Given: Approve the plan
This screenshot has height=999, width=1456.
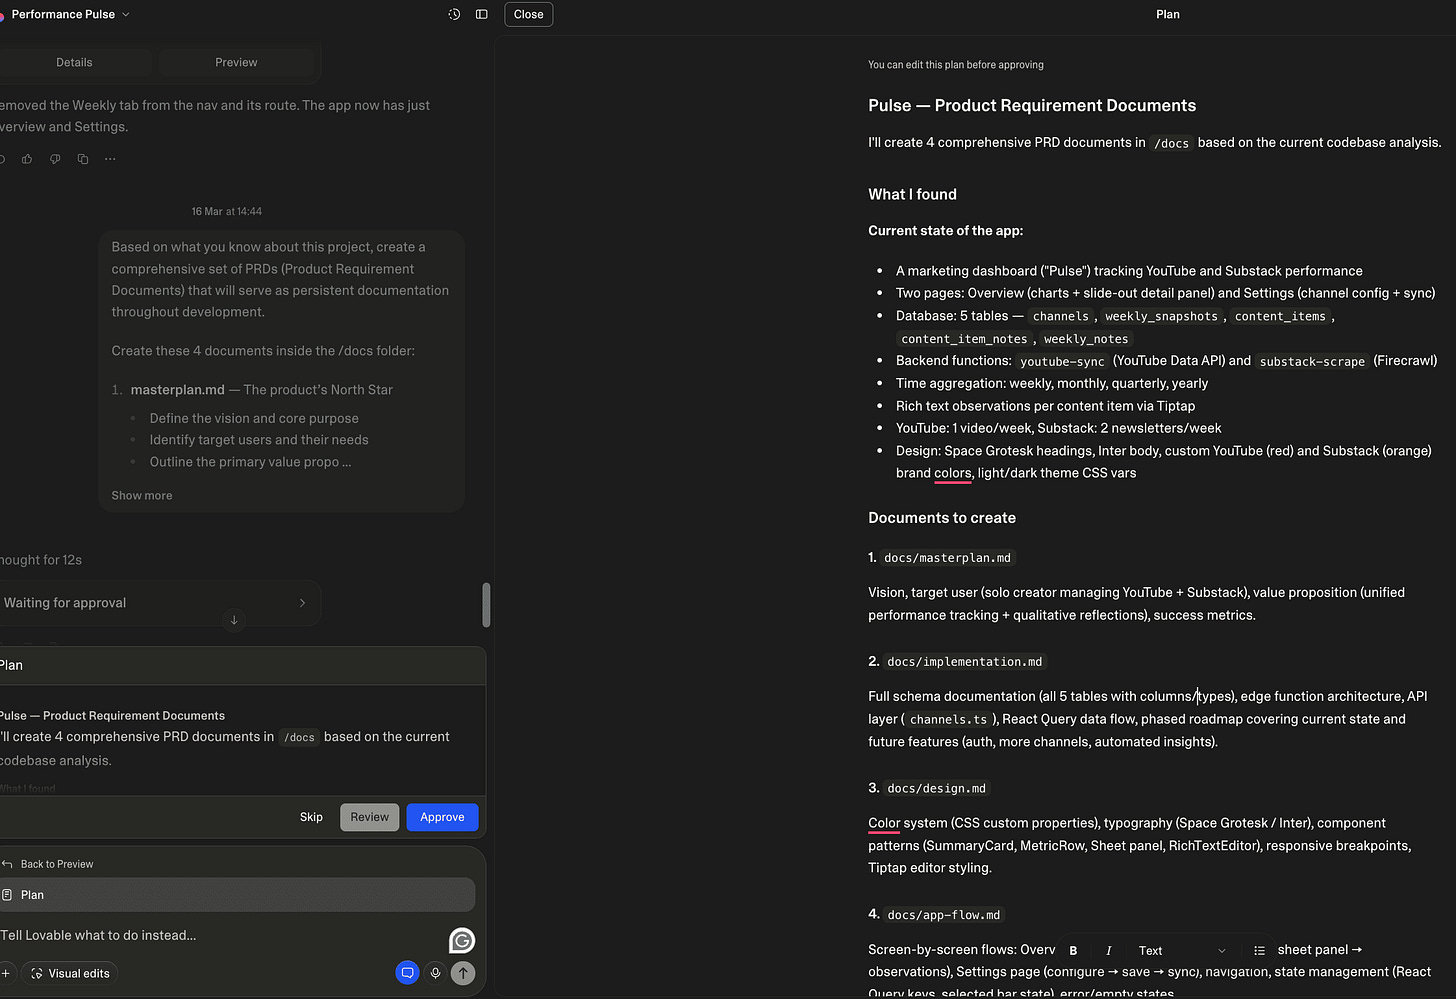Looking at the screenshot, I should [x=442, y=817].
